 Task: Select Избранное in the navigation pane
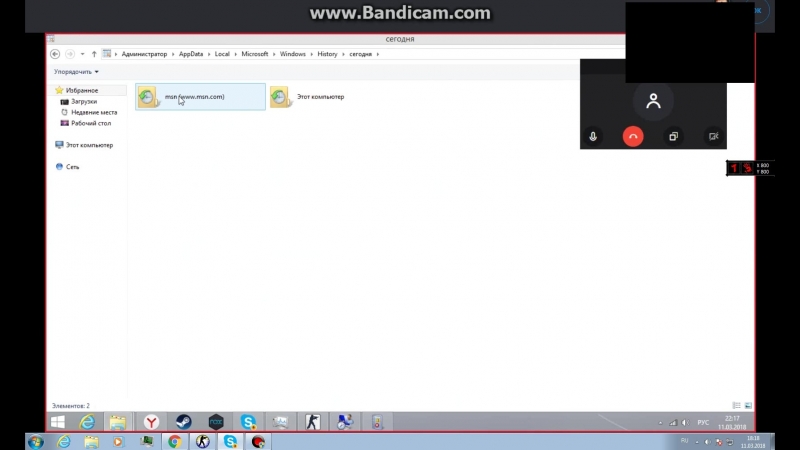click(x=82, y=90)
